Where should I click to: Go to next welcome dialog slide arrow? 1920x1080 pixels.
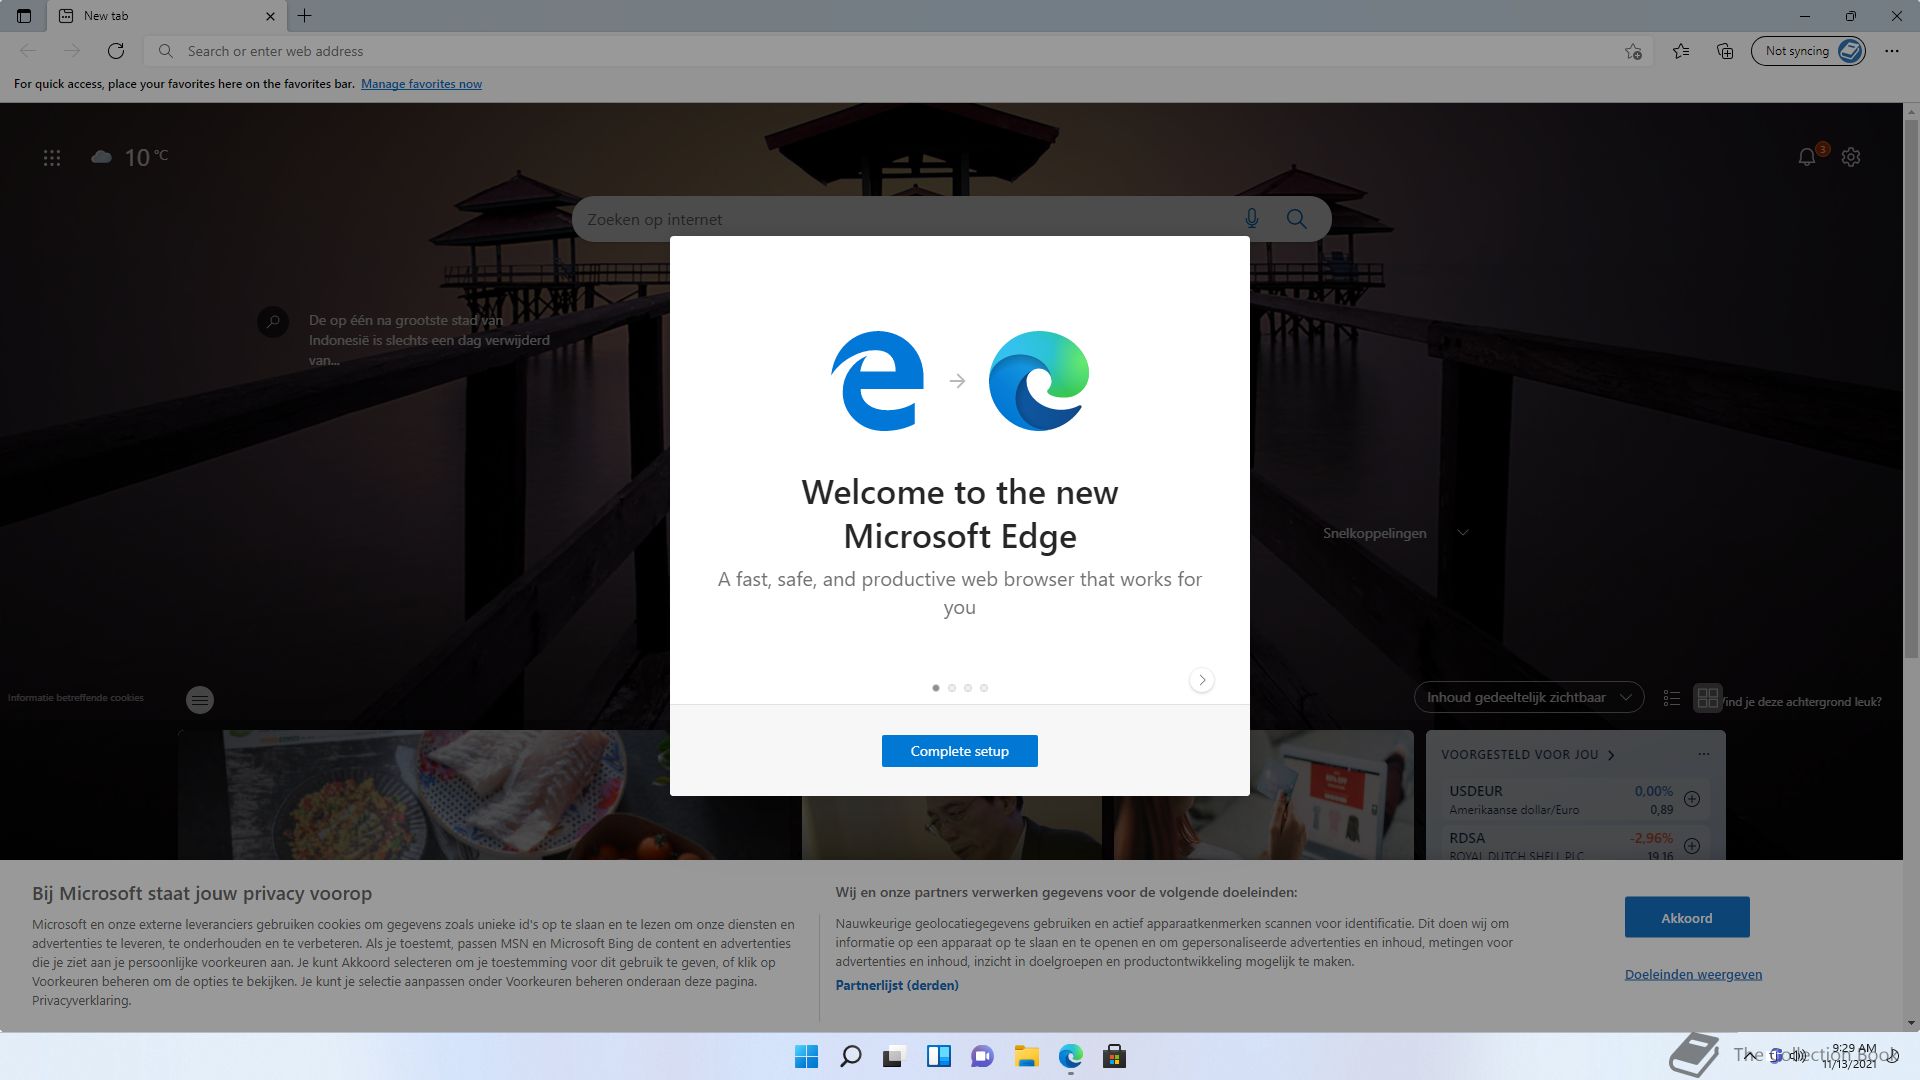pyautogui.click(x=1202, y=680)
